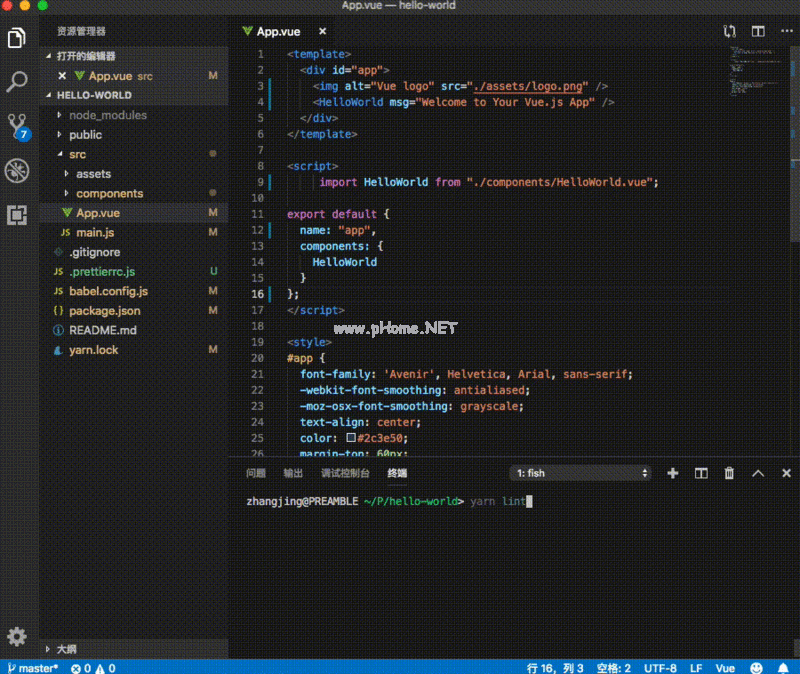
Task: Open babel.config.js in the file tree
Action: point(134,291)
